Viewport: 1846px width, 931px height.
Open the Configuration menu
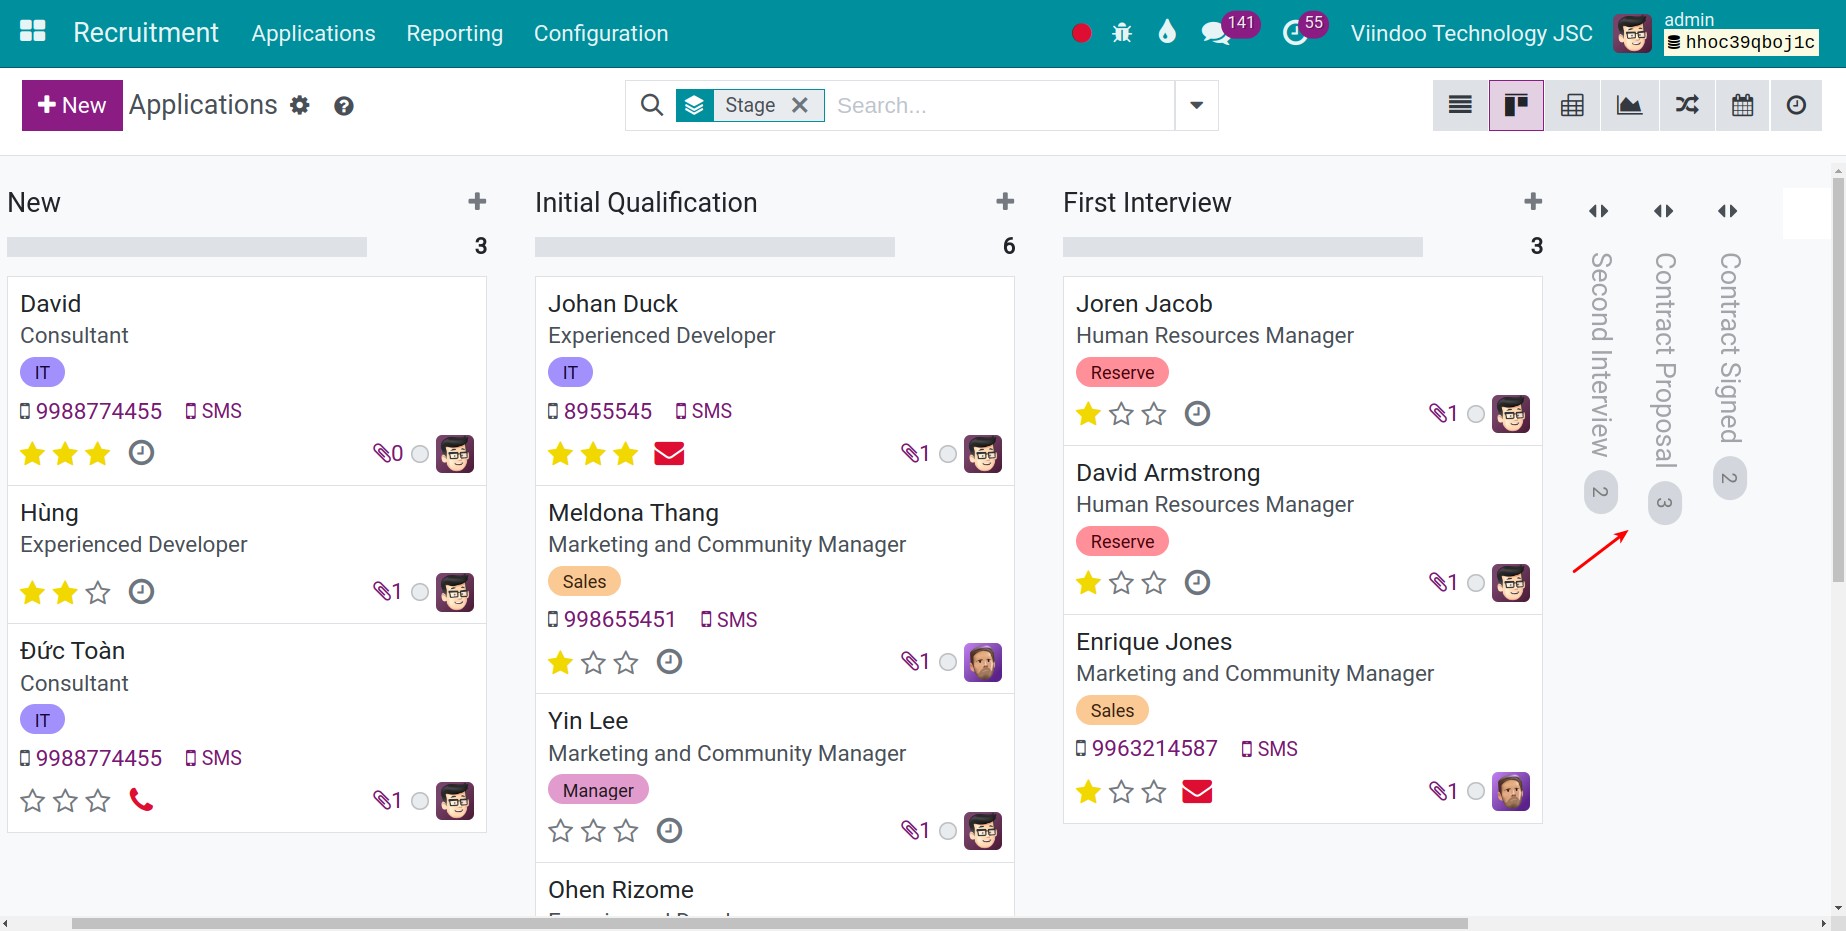[x=601, y=33]
